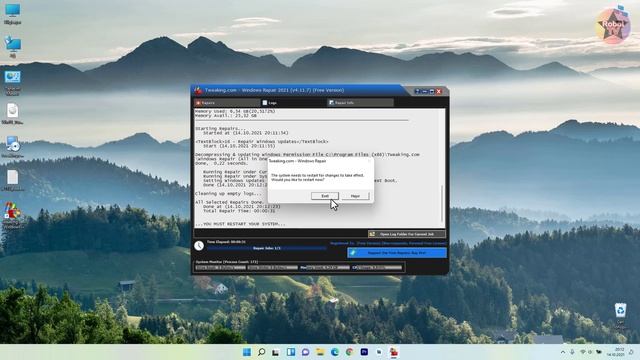The height and width of the screenshot is (360, 640).
Task: Select the Control Panel desktop icon
Action: click(12, 83)
